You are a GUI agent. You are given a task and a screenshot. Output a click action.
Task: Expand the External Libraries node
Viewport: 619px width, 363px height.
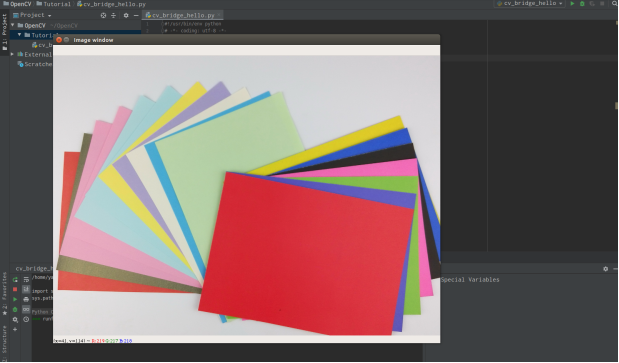[12, 54]
